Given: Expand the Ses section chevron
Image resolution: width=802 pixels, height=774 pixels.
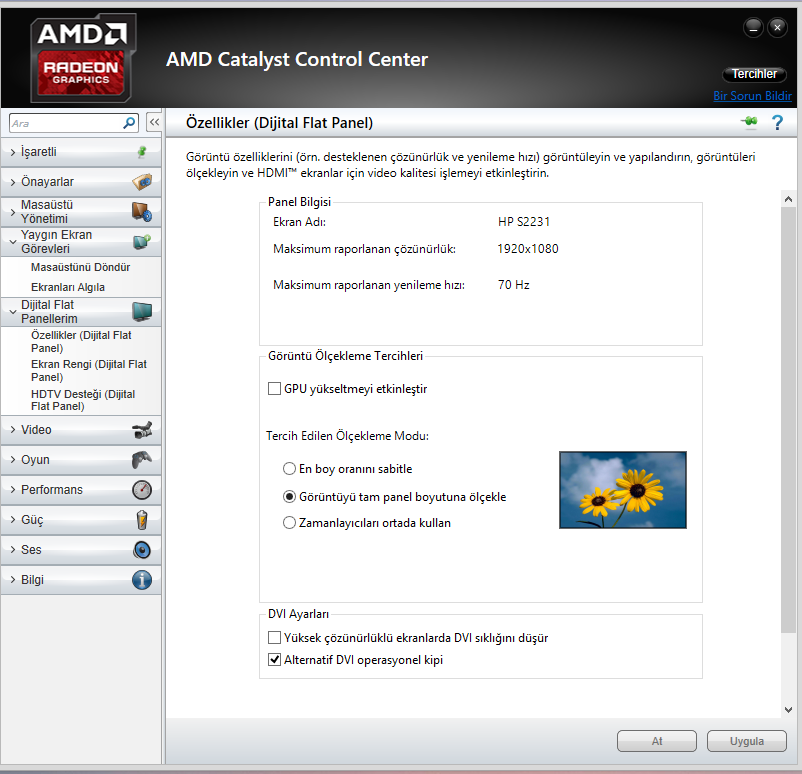Looking at the screenshot, I should click(x=13, y=550).
